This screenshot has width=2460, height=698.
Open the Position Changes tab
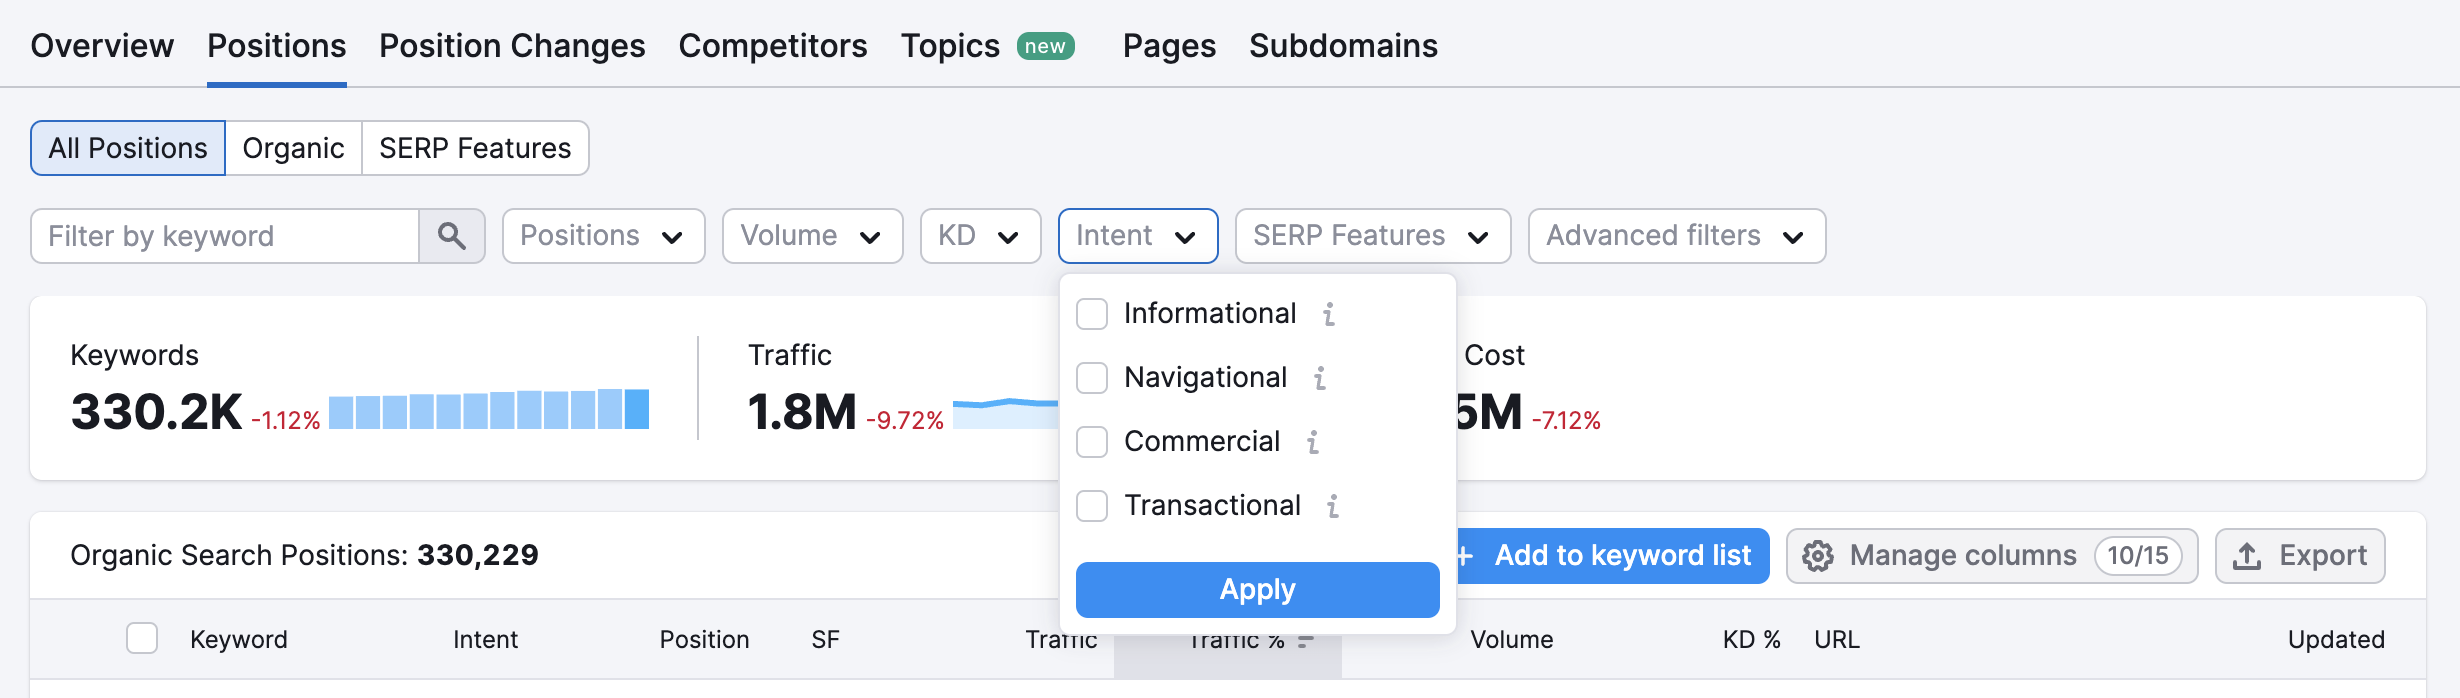tap(512, 46)
